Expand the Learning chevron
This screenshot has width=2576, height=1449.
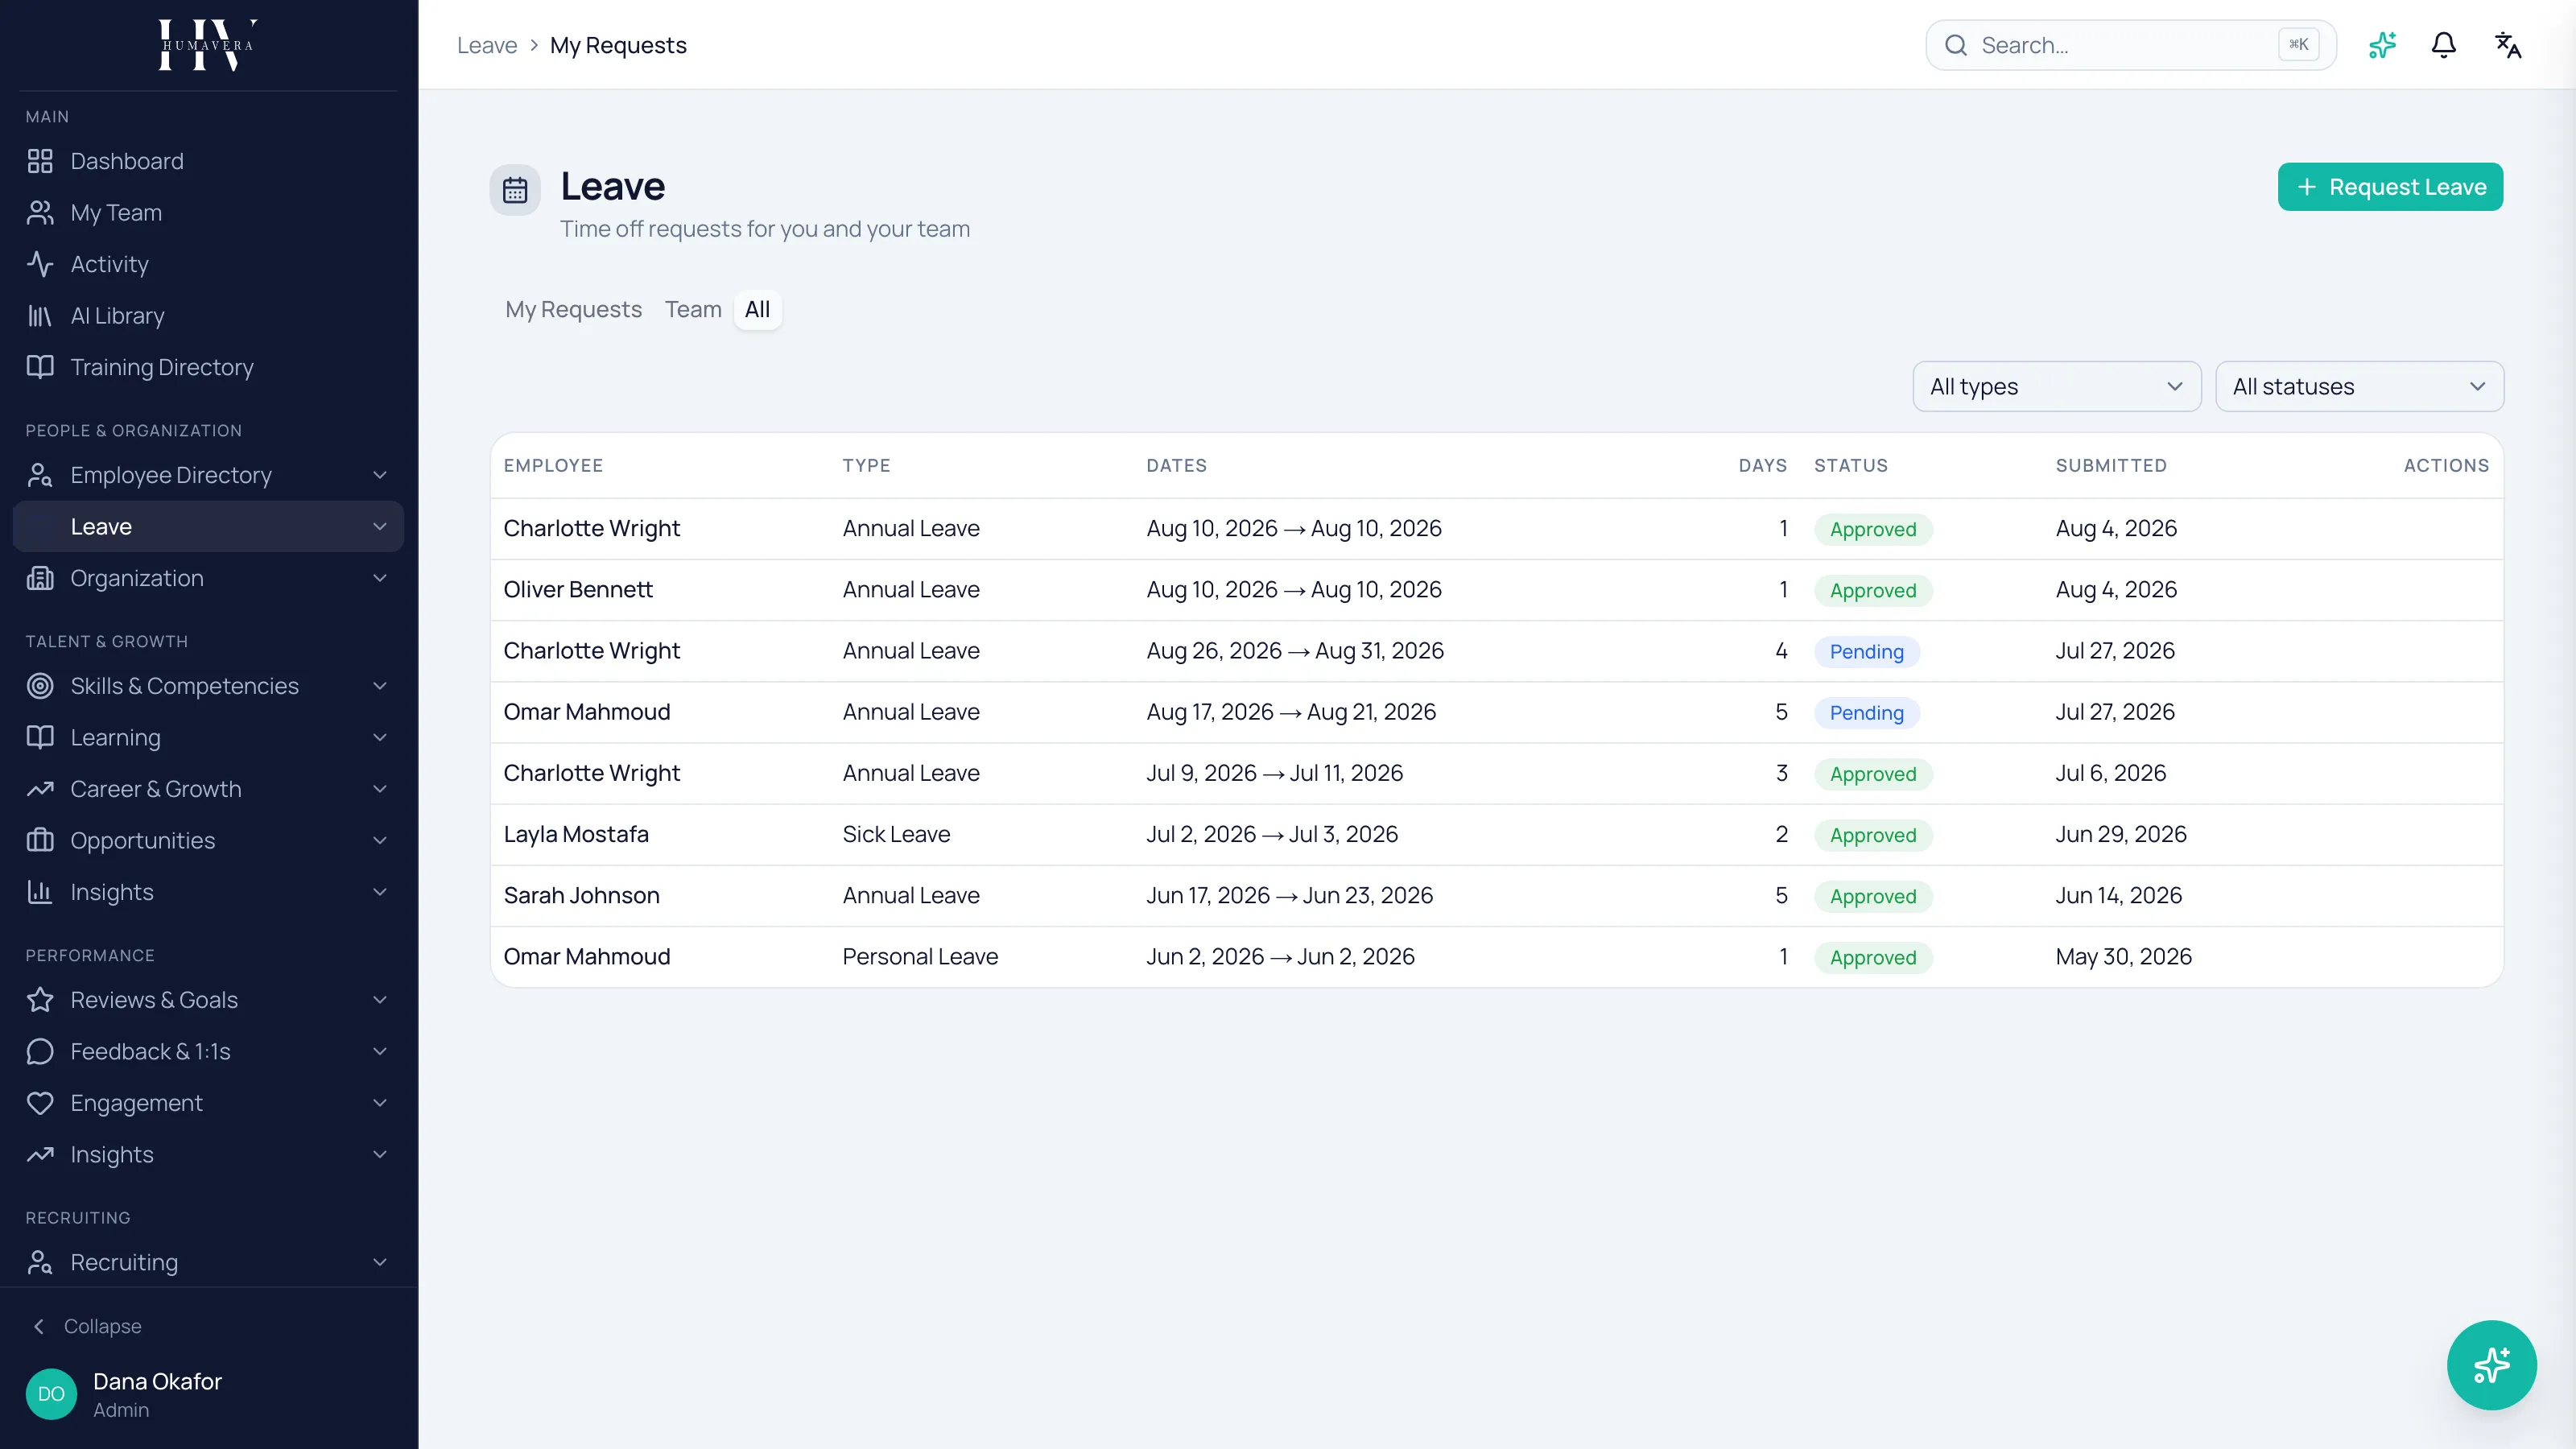[380, 737]
